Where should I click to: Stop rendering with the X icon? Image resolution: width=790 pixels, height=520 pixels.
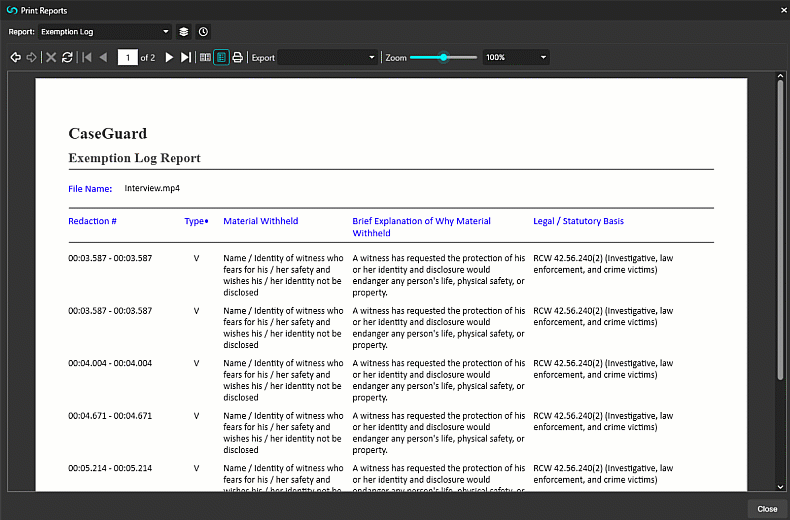tap(51, 57)
